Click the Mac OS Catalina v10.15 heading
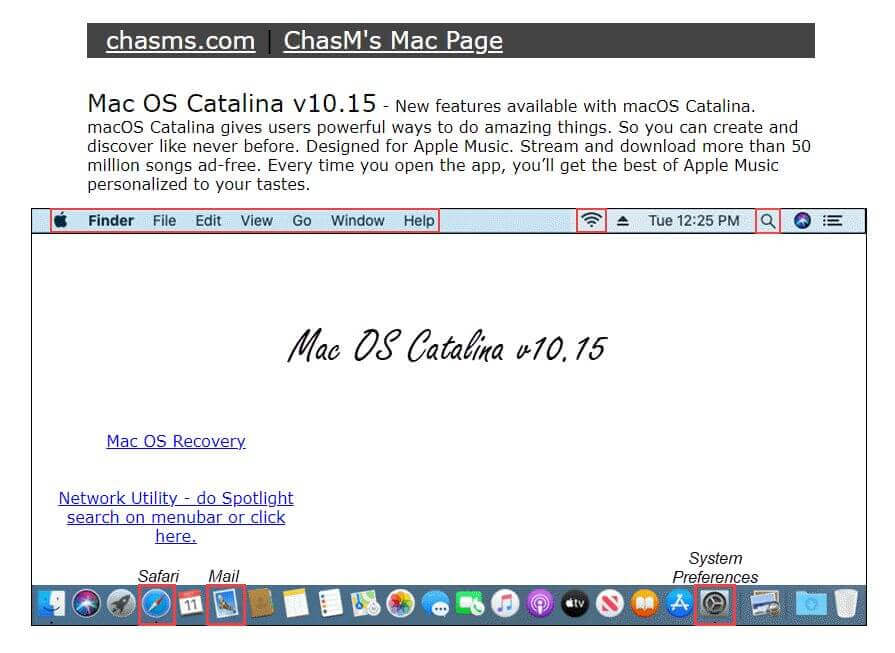Image resolution: width=895 pixels, height=653 pixels. (232, 103)
